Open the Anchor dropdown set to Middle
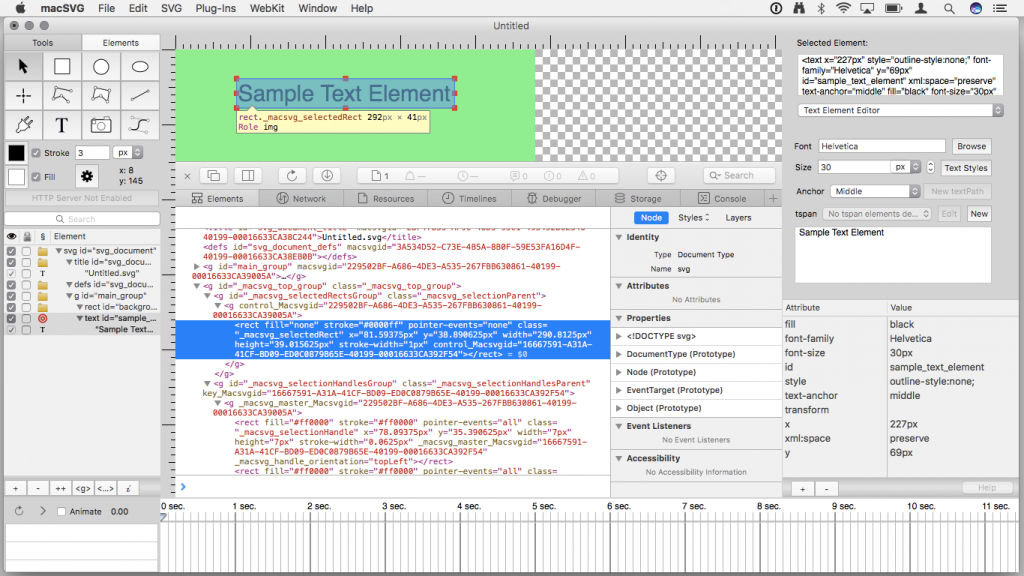This screenshot has height=576, width=1024. (x=877, y=190)
